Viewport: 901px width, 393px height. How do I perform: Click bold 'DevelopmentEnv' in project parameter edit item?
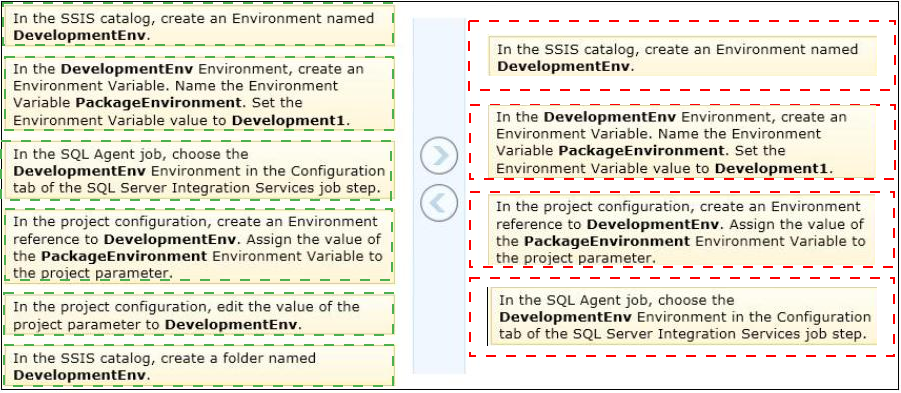point(231,325)
